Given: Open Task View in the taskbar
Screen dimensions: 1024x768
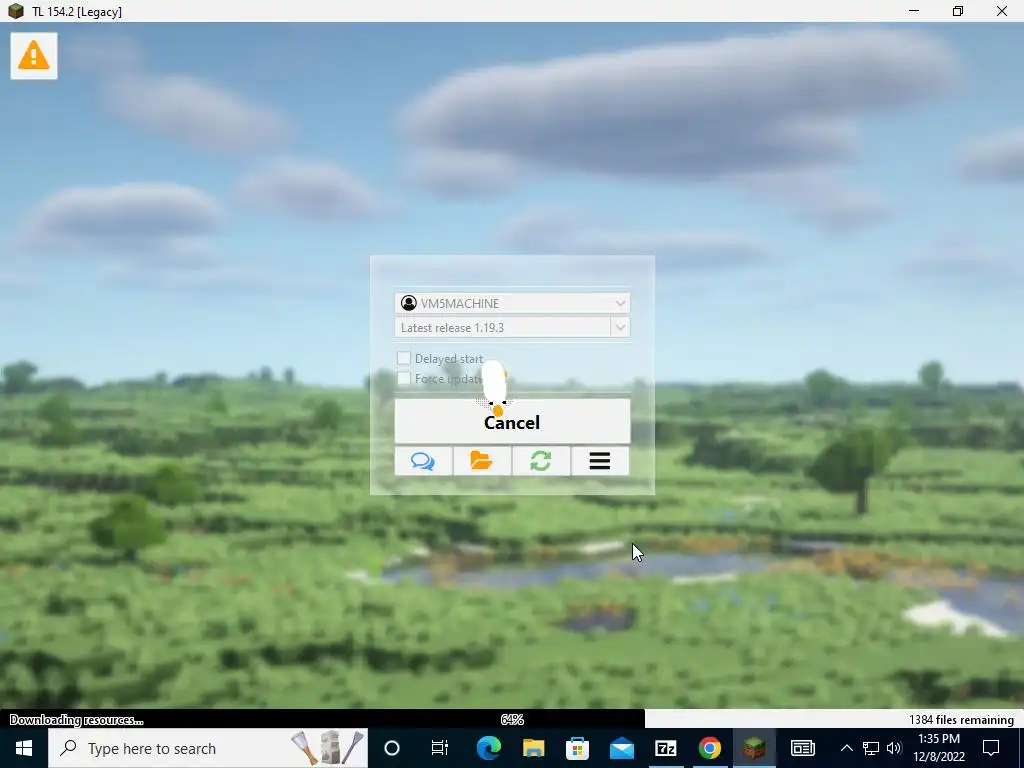Looking at the screenshot, I should 440,748.
